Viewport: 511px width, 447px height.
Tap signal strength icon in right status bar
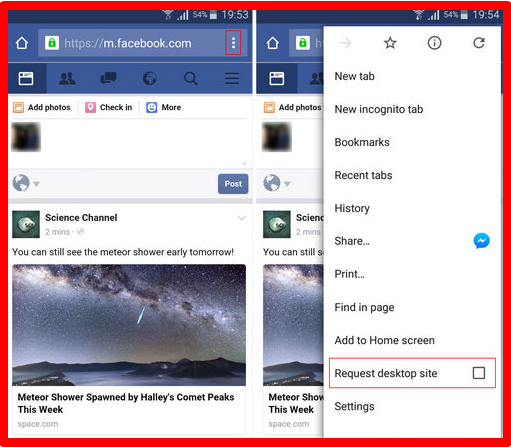[x=434, y=15]
